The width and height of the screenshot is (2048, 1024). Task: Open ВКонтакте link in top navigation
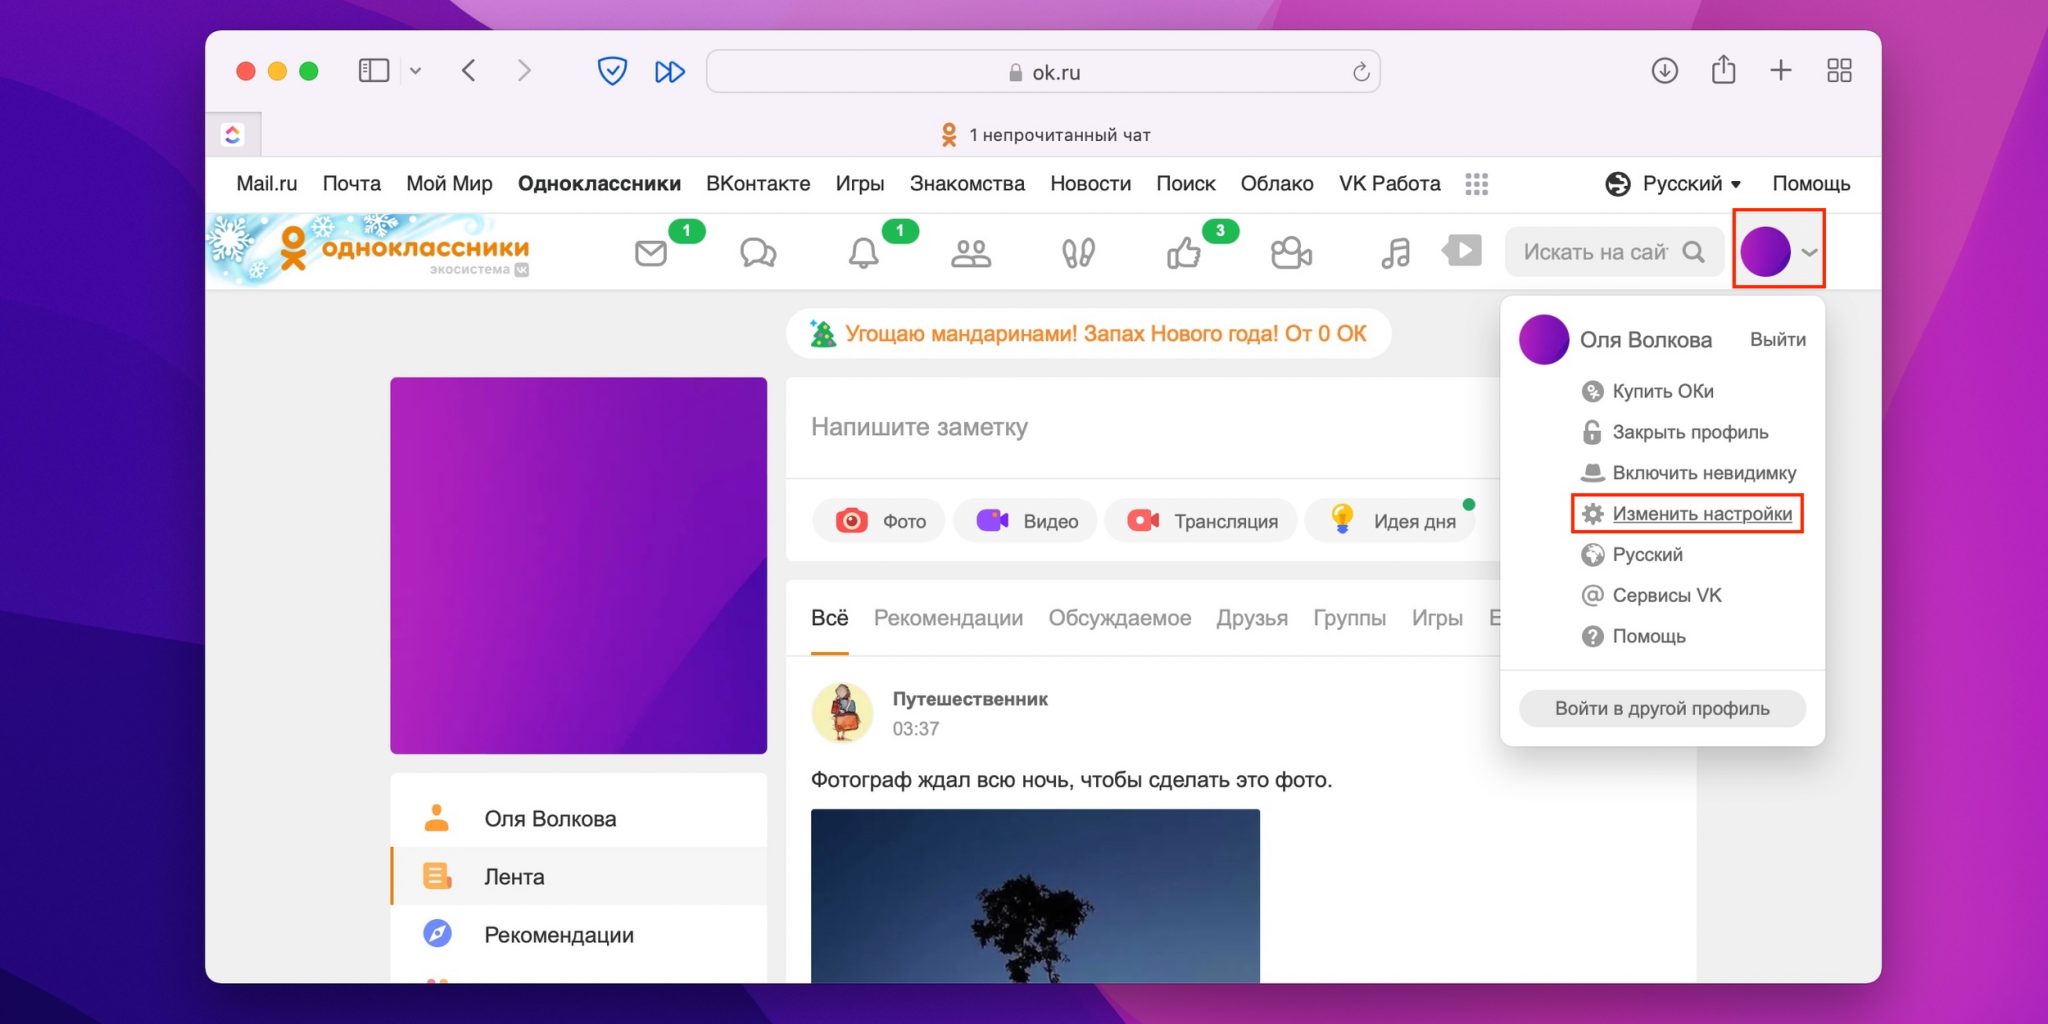758,184
